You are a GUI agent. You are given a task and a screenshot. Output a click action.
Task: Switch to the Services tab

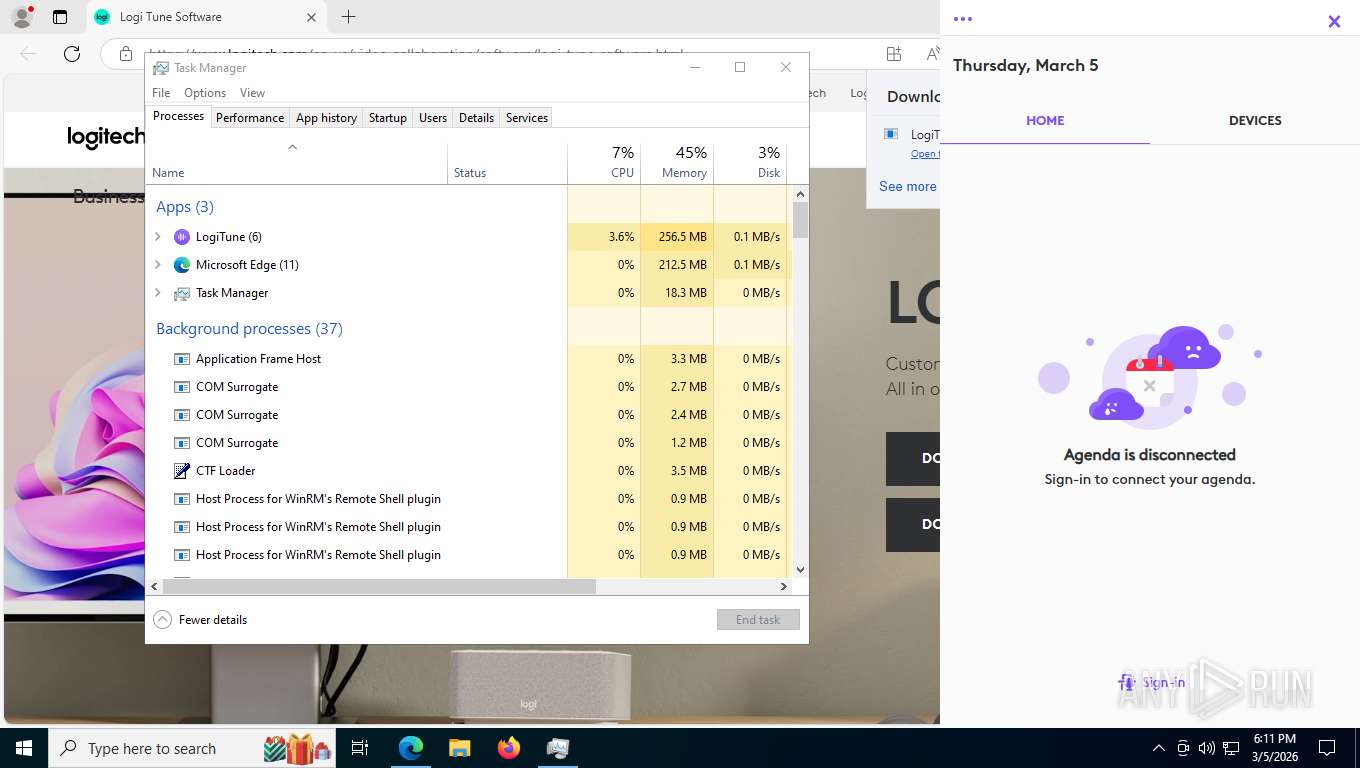[x=527, y=118]
